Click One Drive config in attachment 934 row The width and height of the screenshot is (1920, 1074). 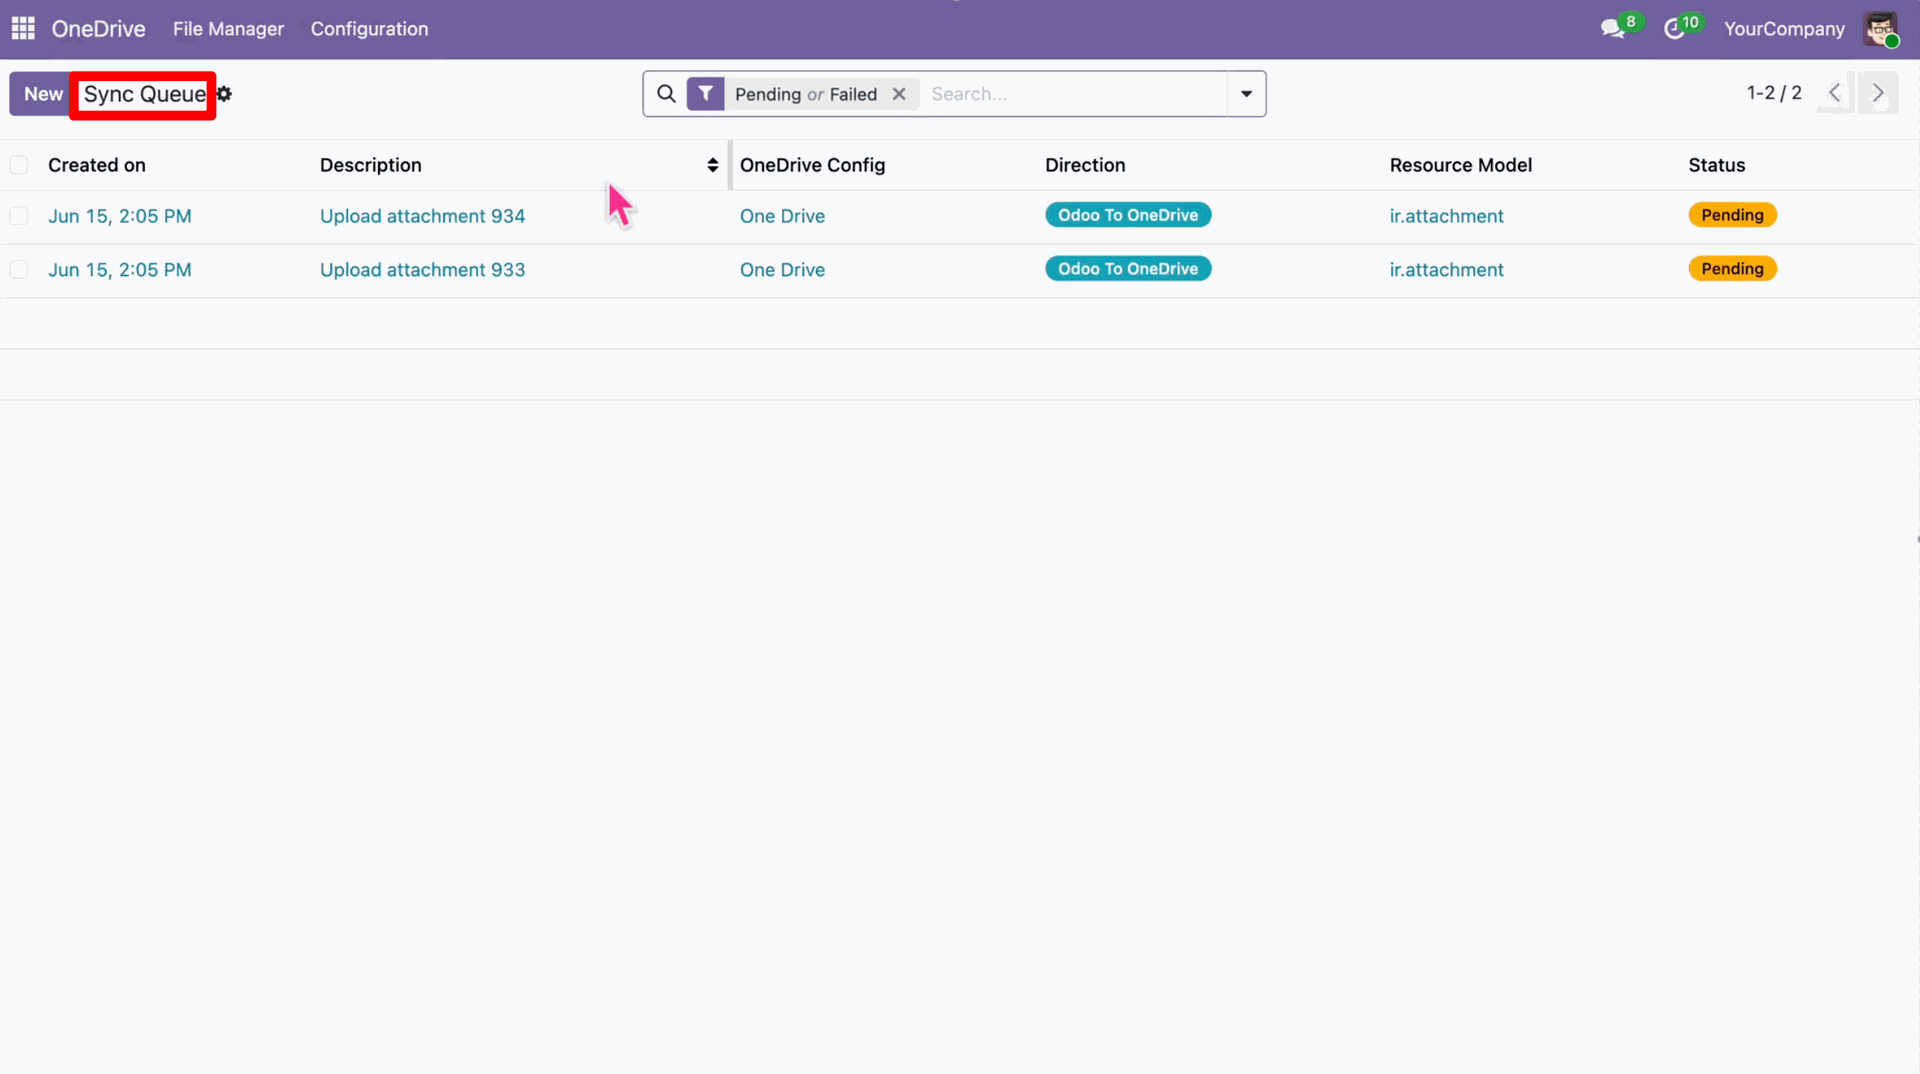point(782,216)
